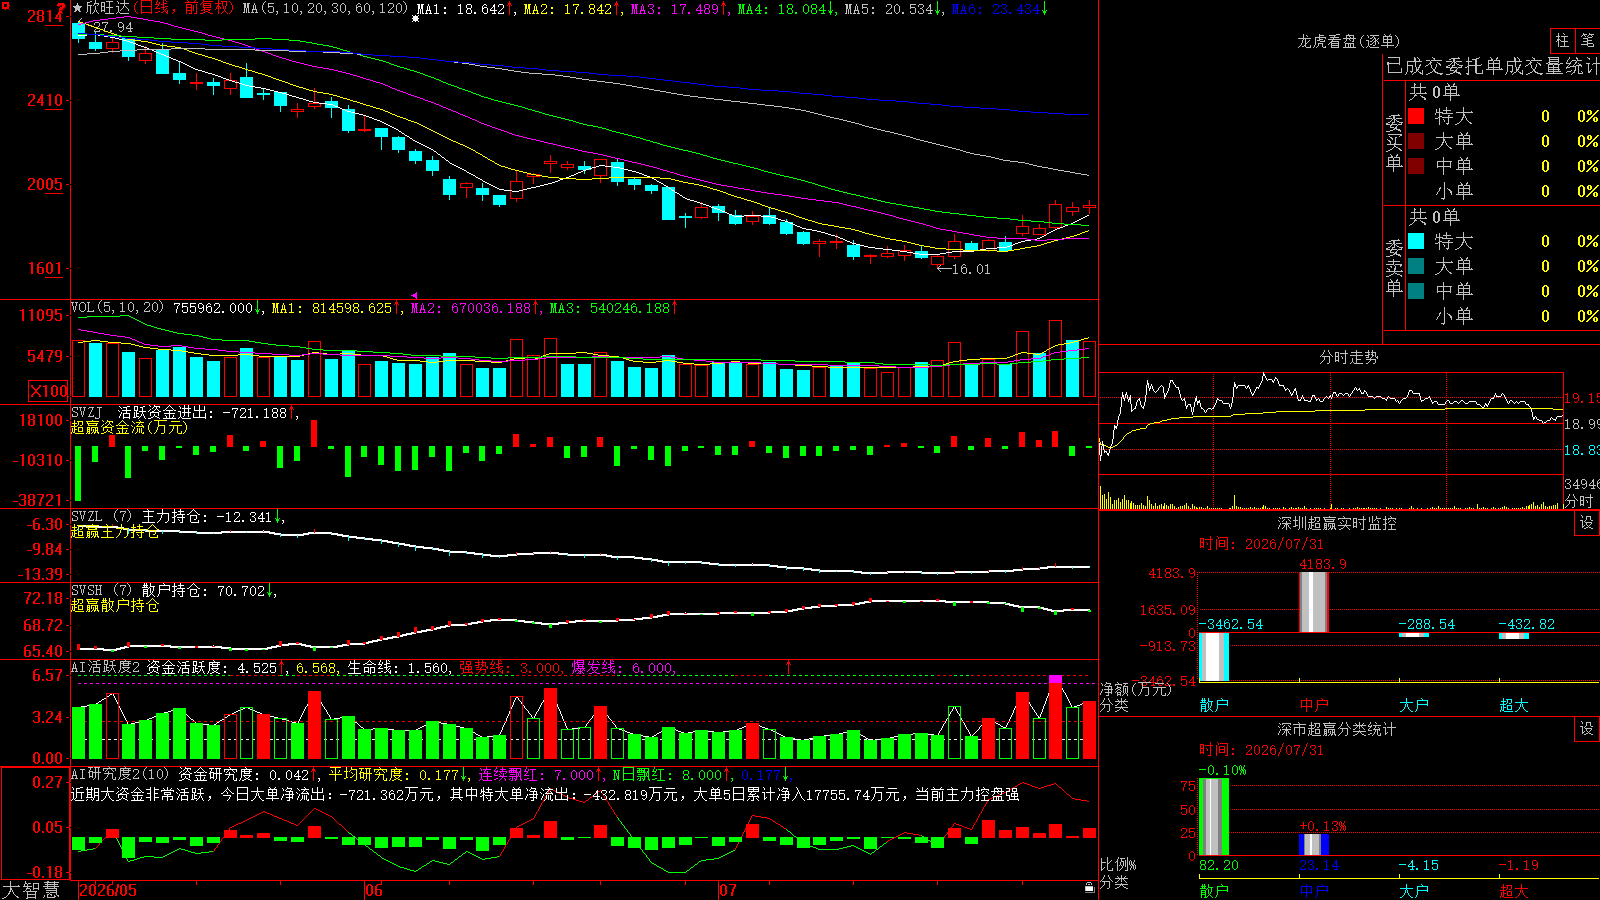Open 设 settings for 深圳超赢实时监控
This screenshot has height=900, width=1600.
coord(1587,523)
